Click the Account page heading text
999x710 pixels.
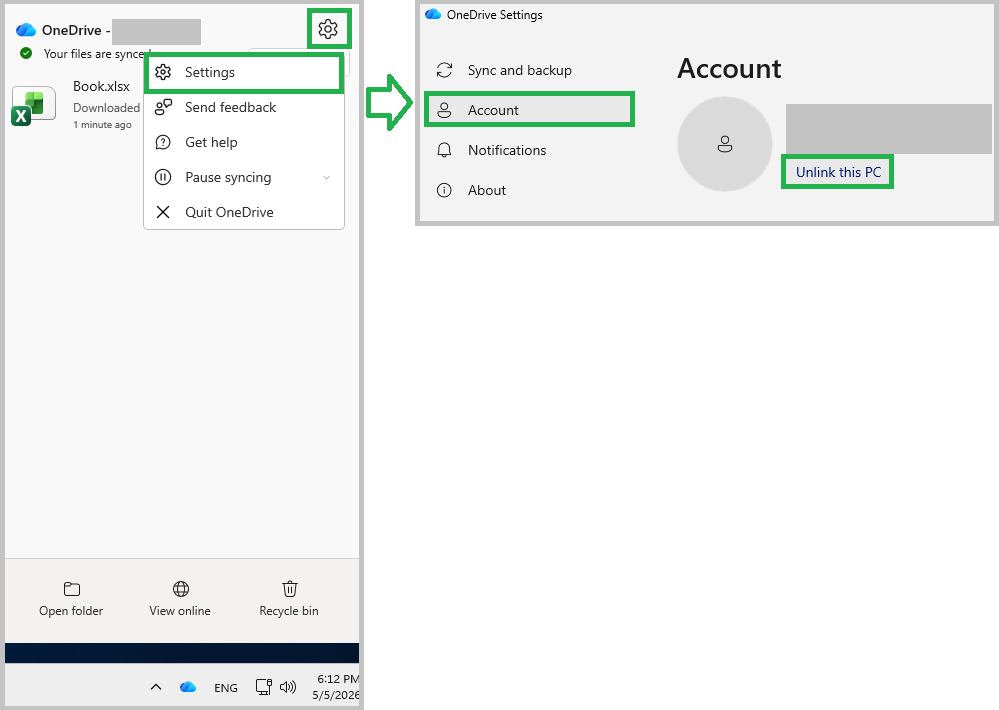[729, 69]
